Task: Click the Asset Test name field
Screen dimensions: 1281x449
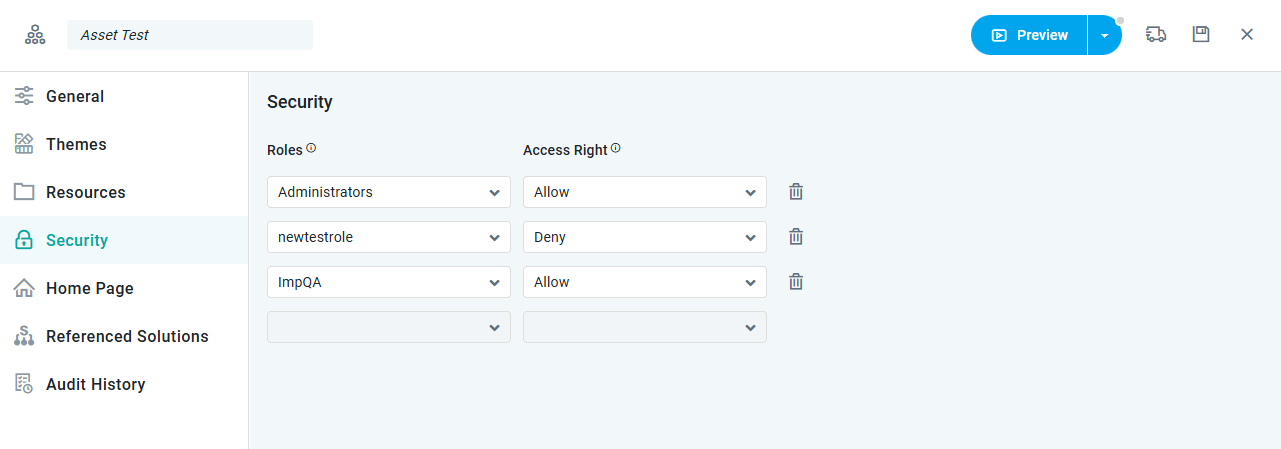Action: [x=190, y=35]
